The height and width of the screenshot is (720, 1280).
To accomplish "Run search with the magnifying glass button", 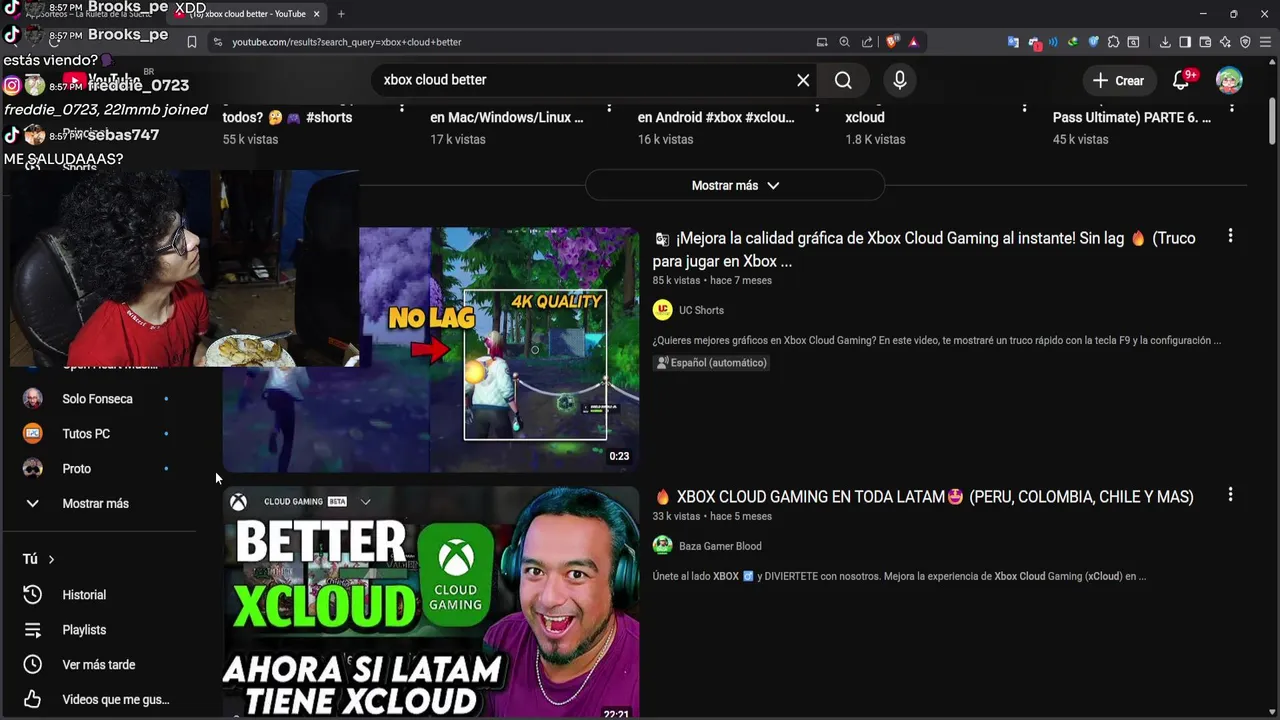I will click(843, 80).
